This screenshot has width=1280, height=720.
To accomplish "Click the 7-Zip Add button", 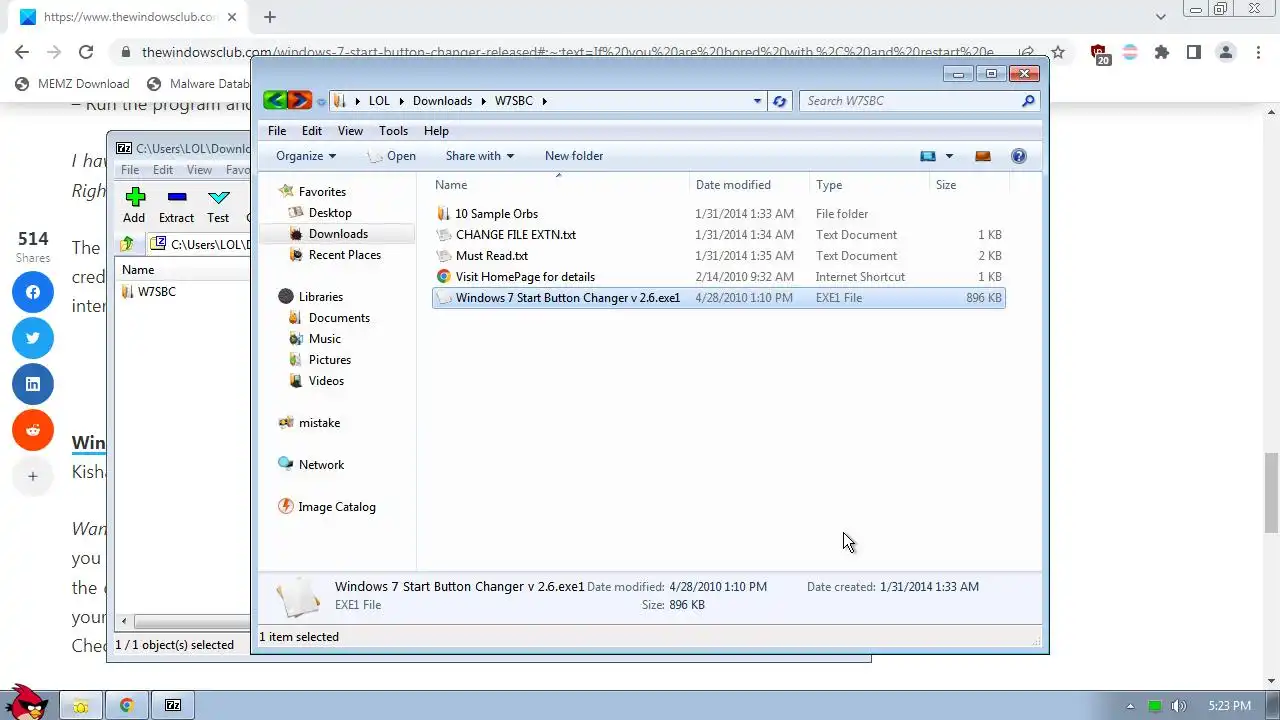I will (134, 205).
